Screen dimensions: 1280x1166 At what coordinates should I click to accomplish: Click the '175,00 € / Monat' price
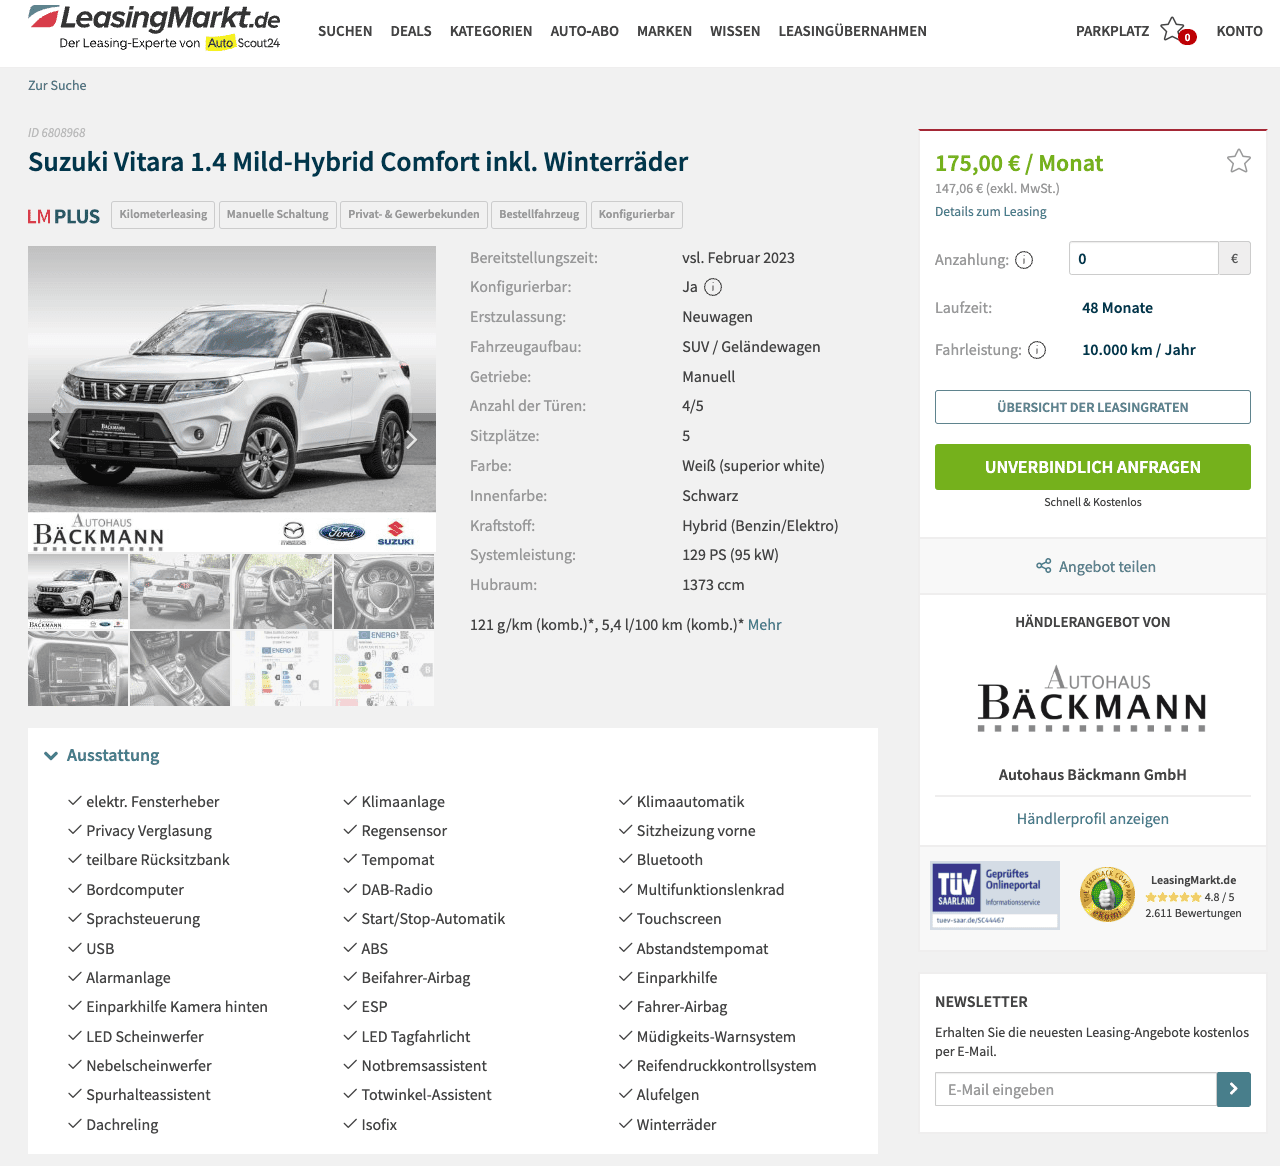point(1019,163)
